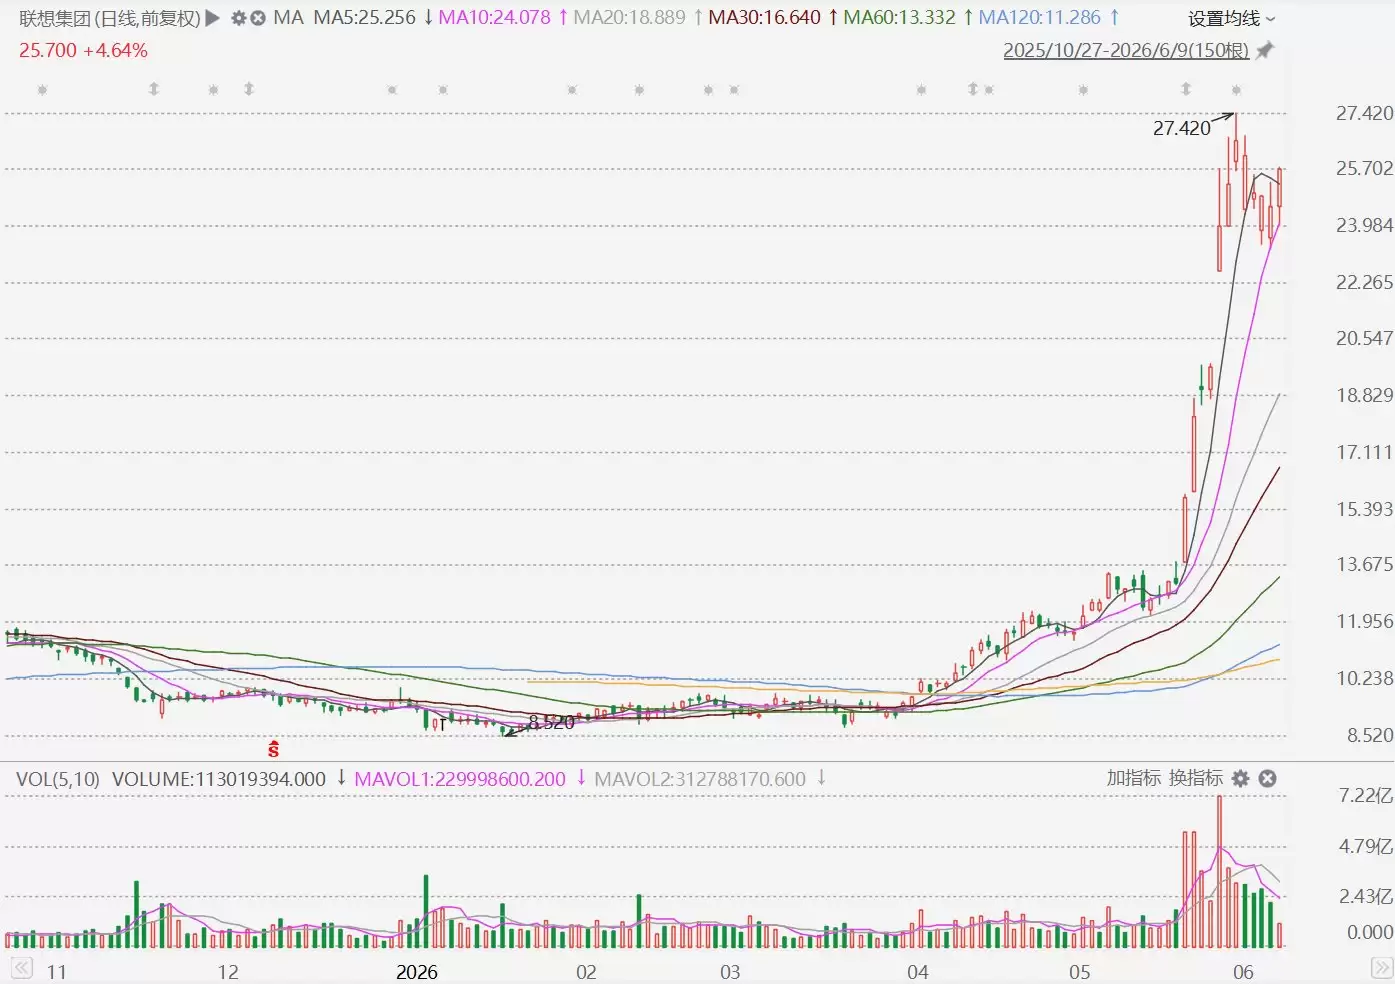The image size is (1395, 984).
Task: Expand the 设置均线 dropdown
Action: 1231,19
